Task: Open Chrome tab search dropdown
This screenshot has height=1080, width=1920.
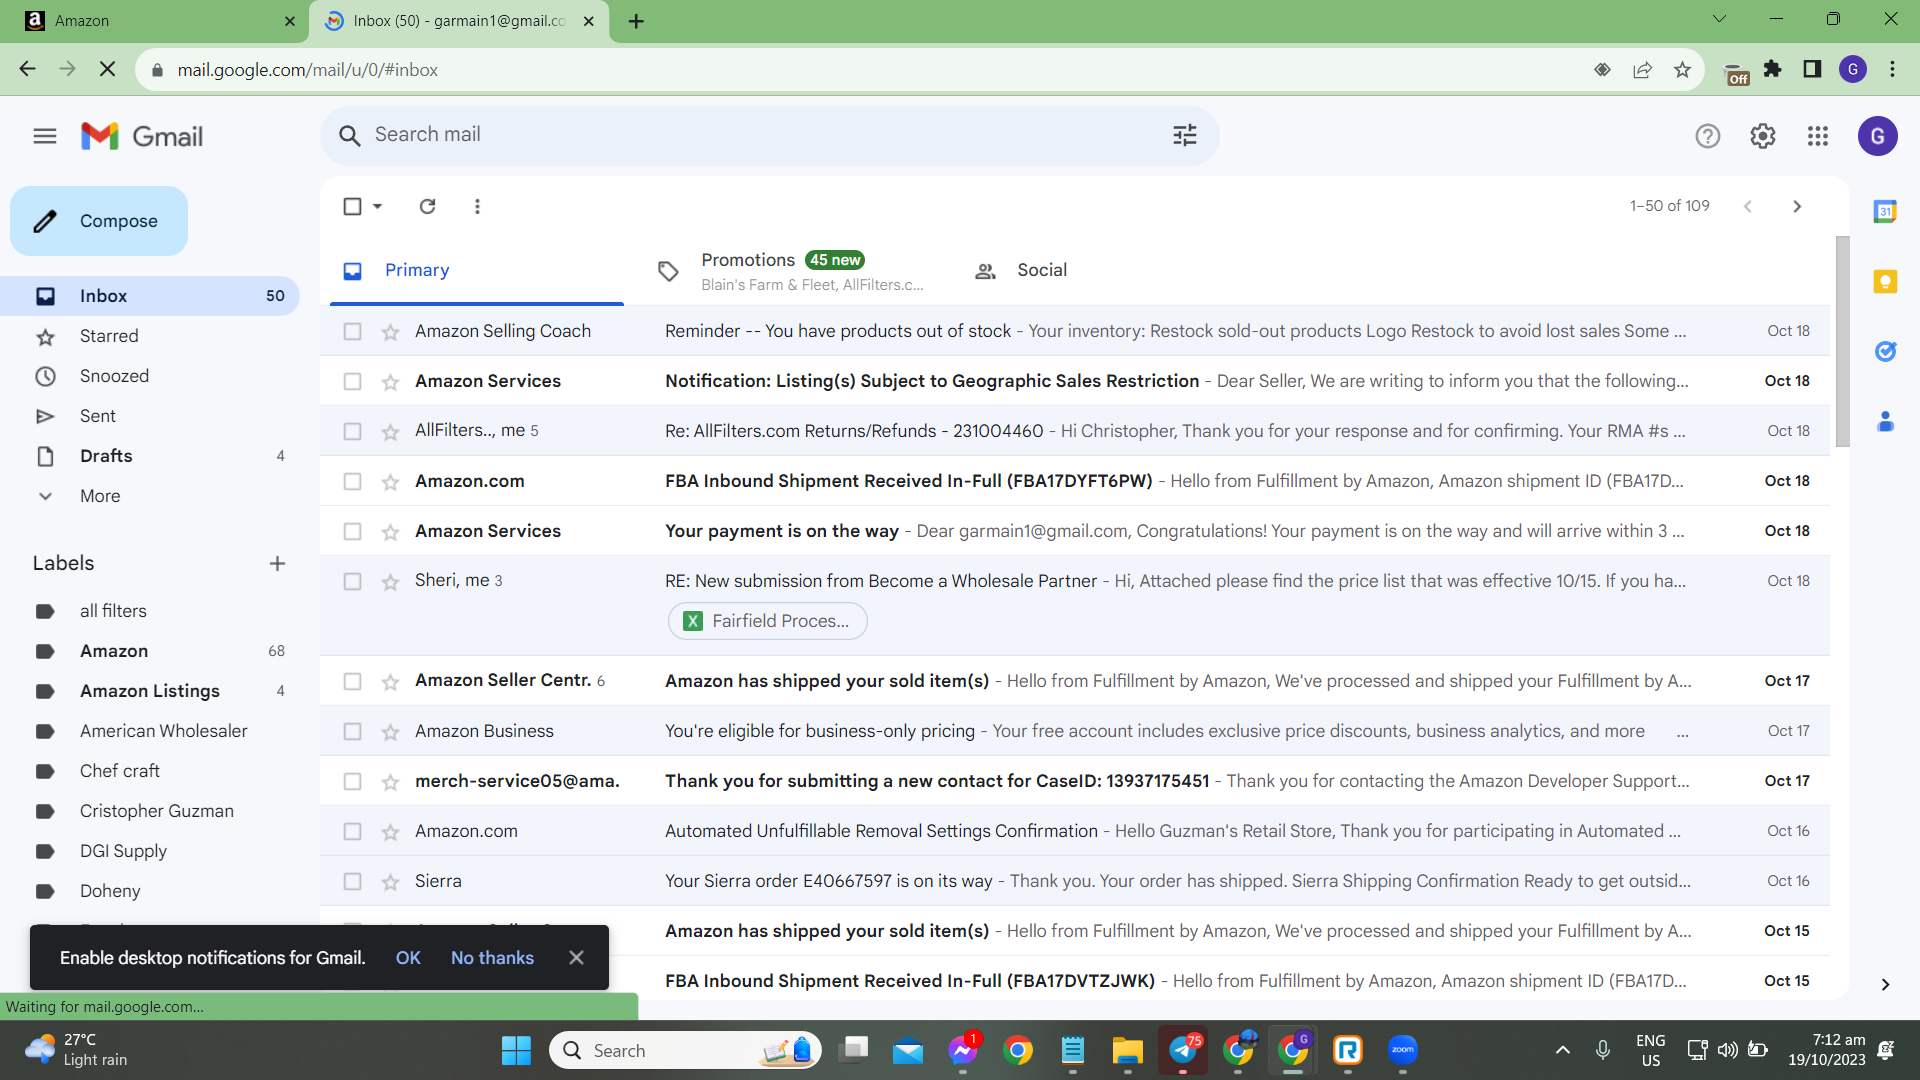Action: click(1719, 19)
